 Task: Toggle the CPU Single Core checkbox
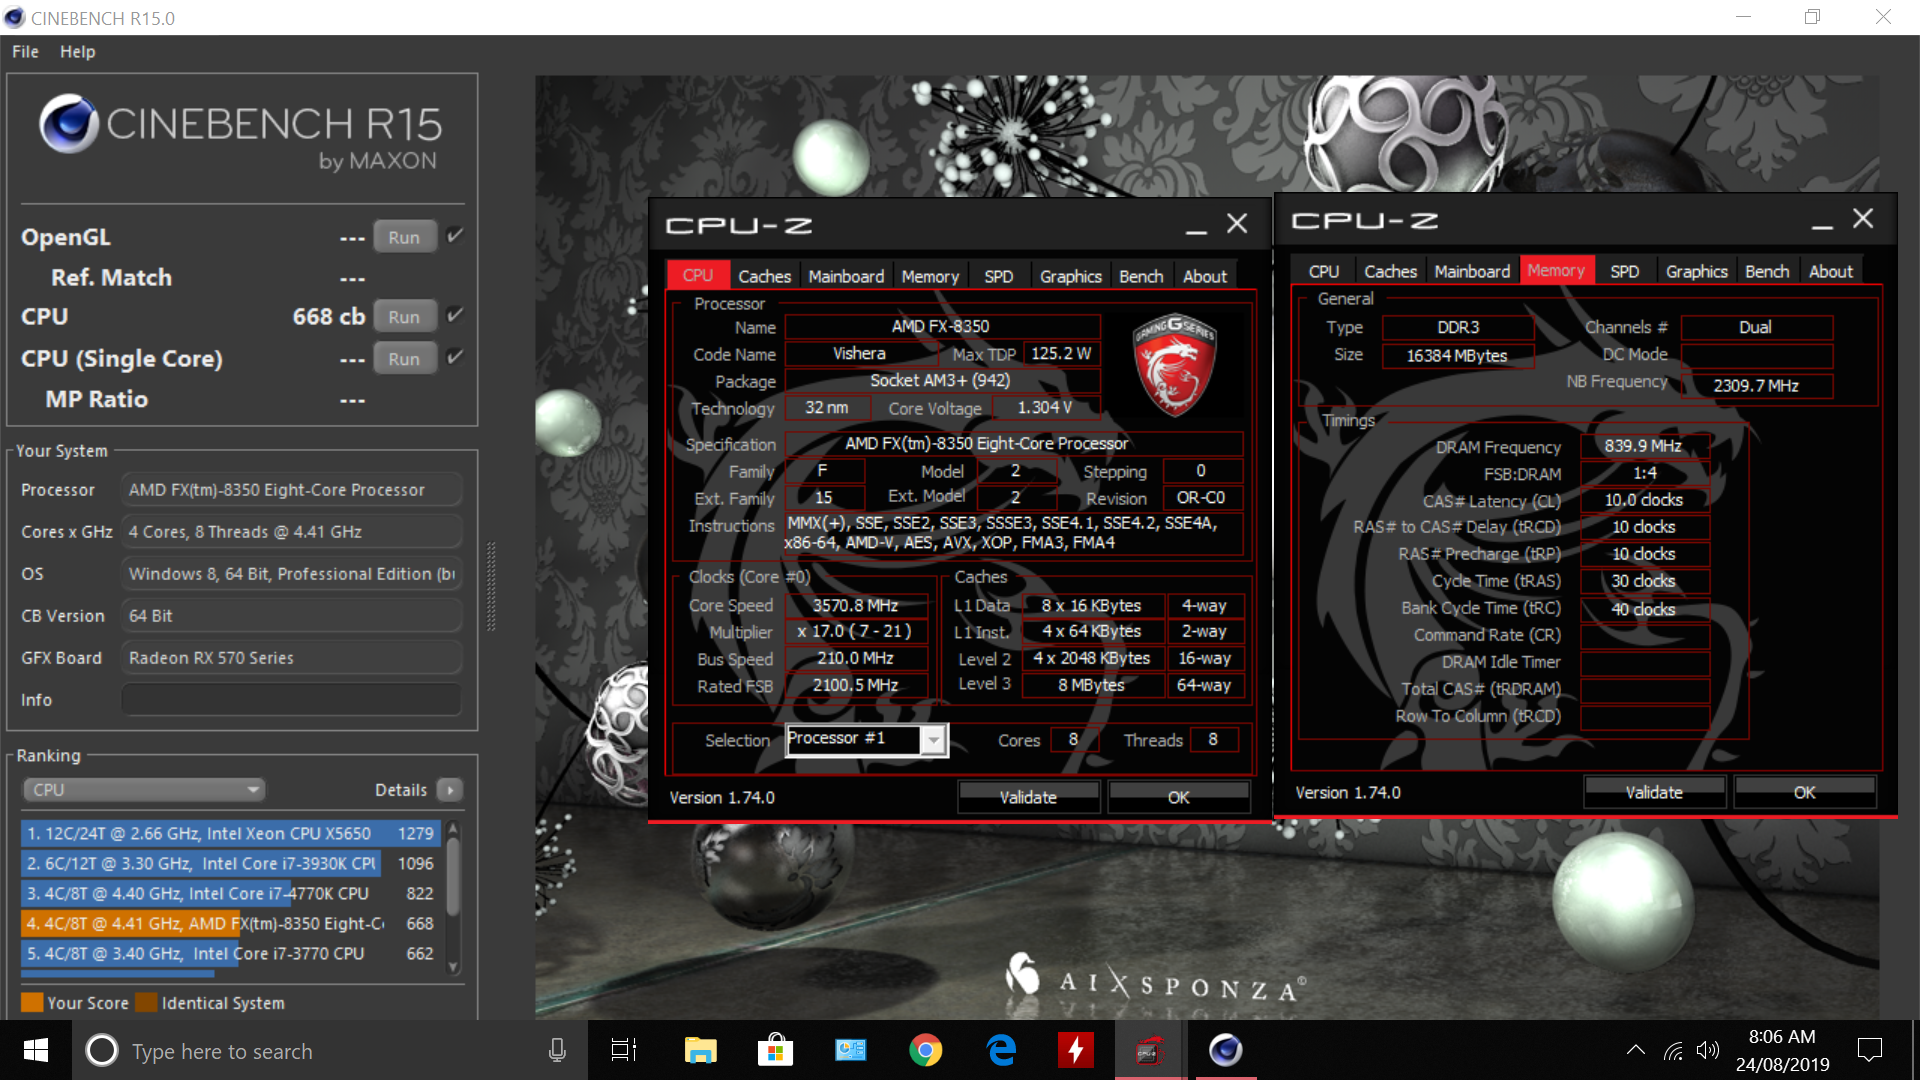point(455,357)
